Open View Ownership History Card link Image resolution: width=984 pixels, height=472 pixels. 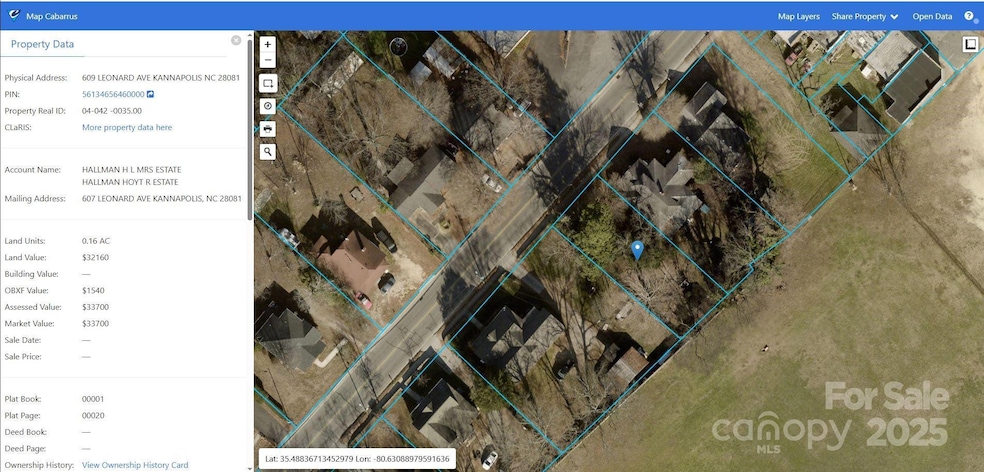pos(135,465)
